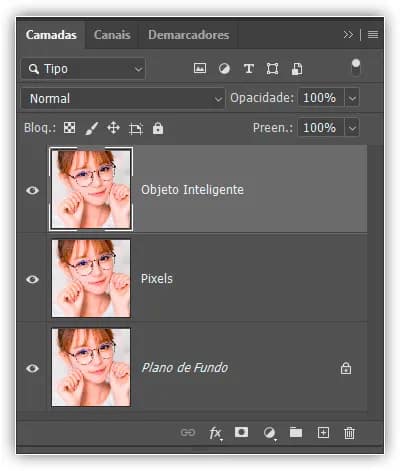Viewport: 400px width, 471px height.
Task: Click the Preen.: label
Action: pyautogui.click(x=273, y=128)
